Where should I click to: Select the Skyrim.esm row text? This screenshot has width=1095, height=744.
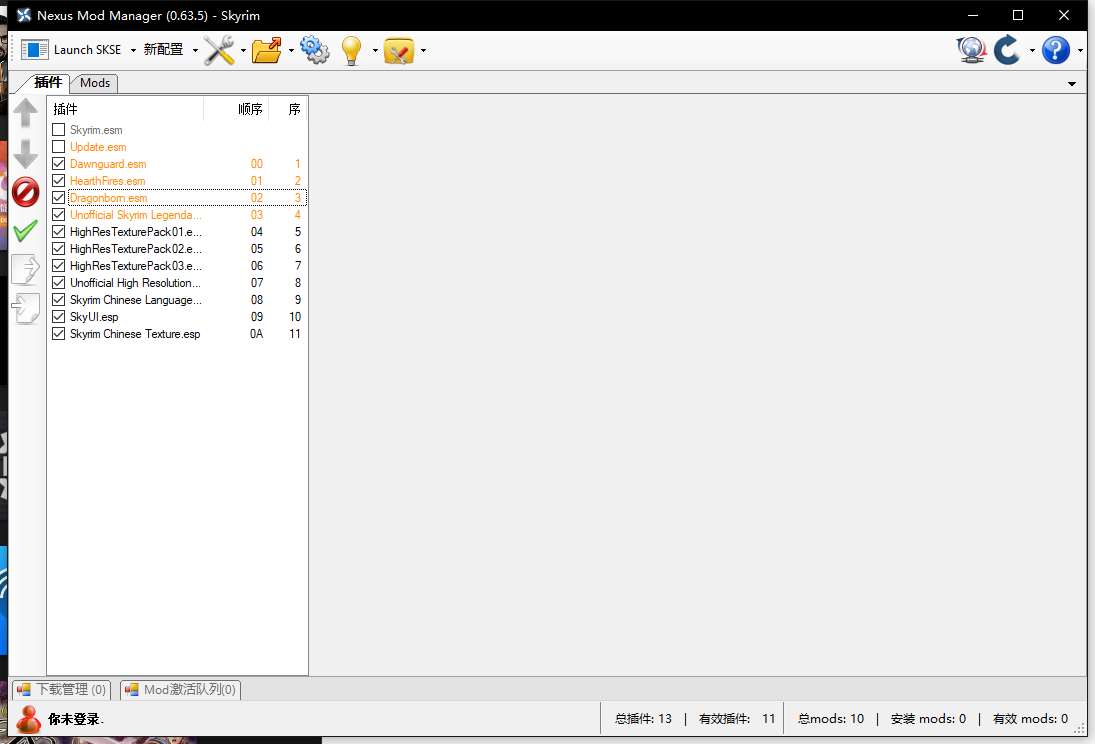(96, 130)
